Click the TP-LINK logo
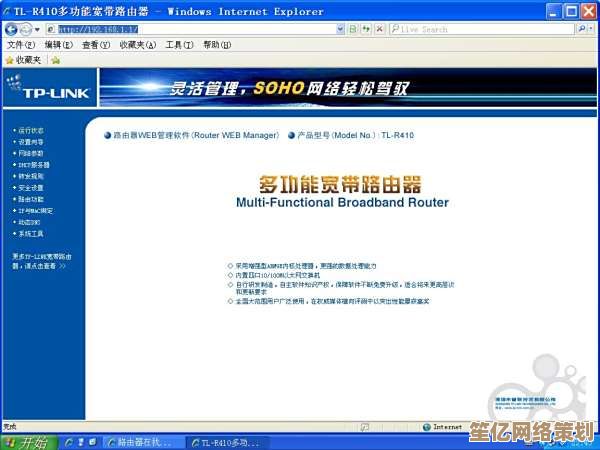Image resolution: width=600 pixels, height=450 pixels. 49,88
